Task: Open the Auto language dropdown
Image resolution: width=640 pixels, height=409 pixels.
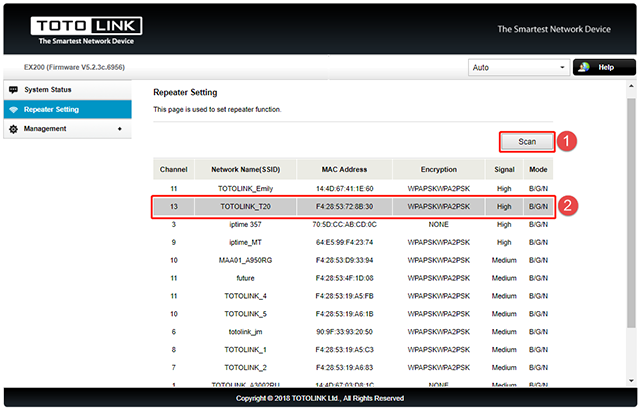Action: tap(519, 67)
